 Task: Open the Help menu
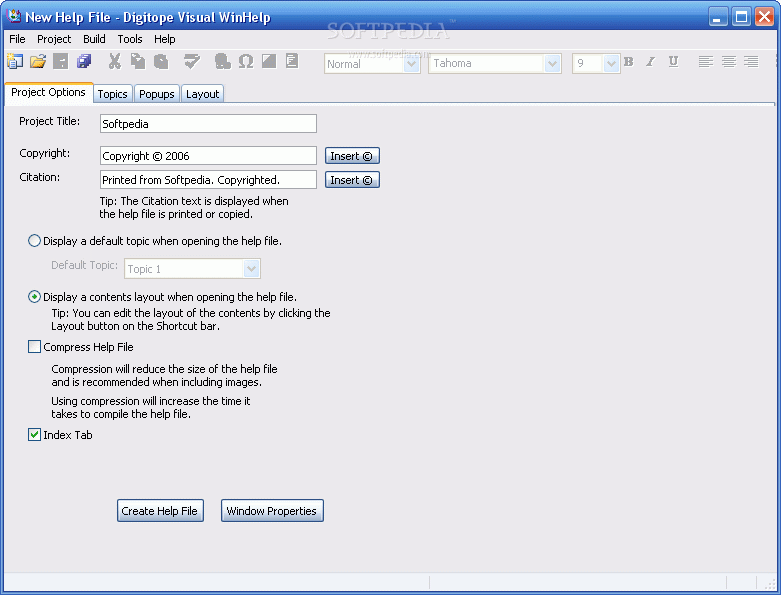point(164,39)
